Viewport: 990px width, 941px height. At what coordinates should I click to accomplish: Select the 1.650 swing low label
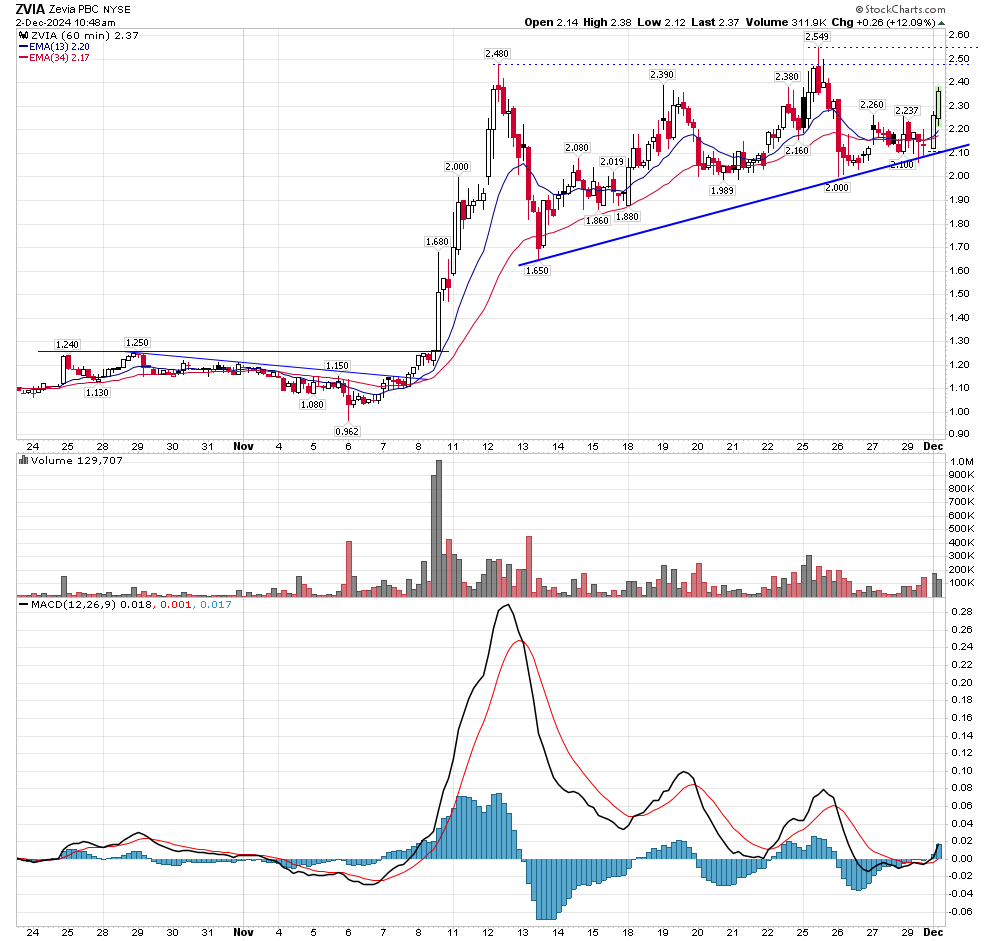coord(539,270)
